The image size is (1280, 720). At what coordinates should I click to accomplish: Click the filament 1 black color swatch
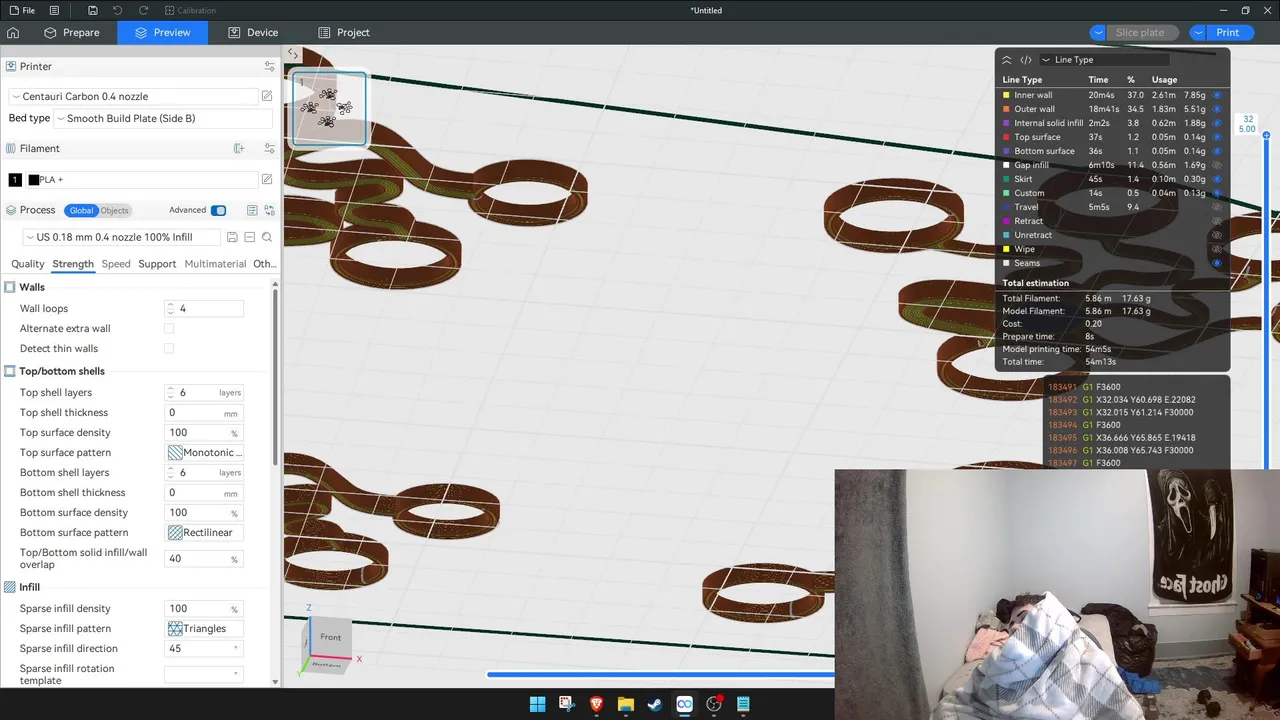pos(15,180)
